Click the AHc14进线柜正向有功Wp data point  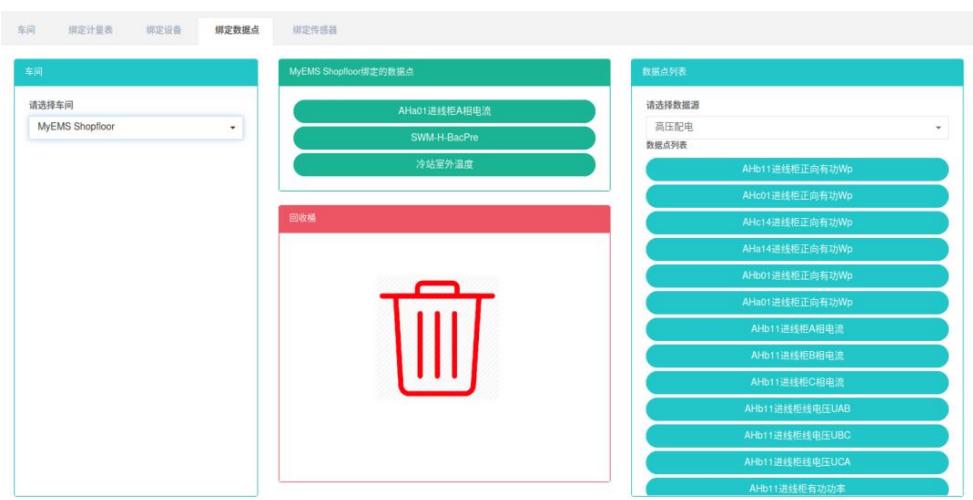[796, 222]
